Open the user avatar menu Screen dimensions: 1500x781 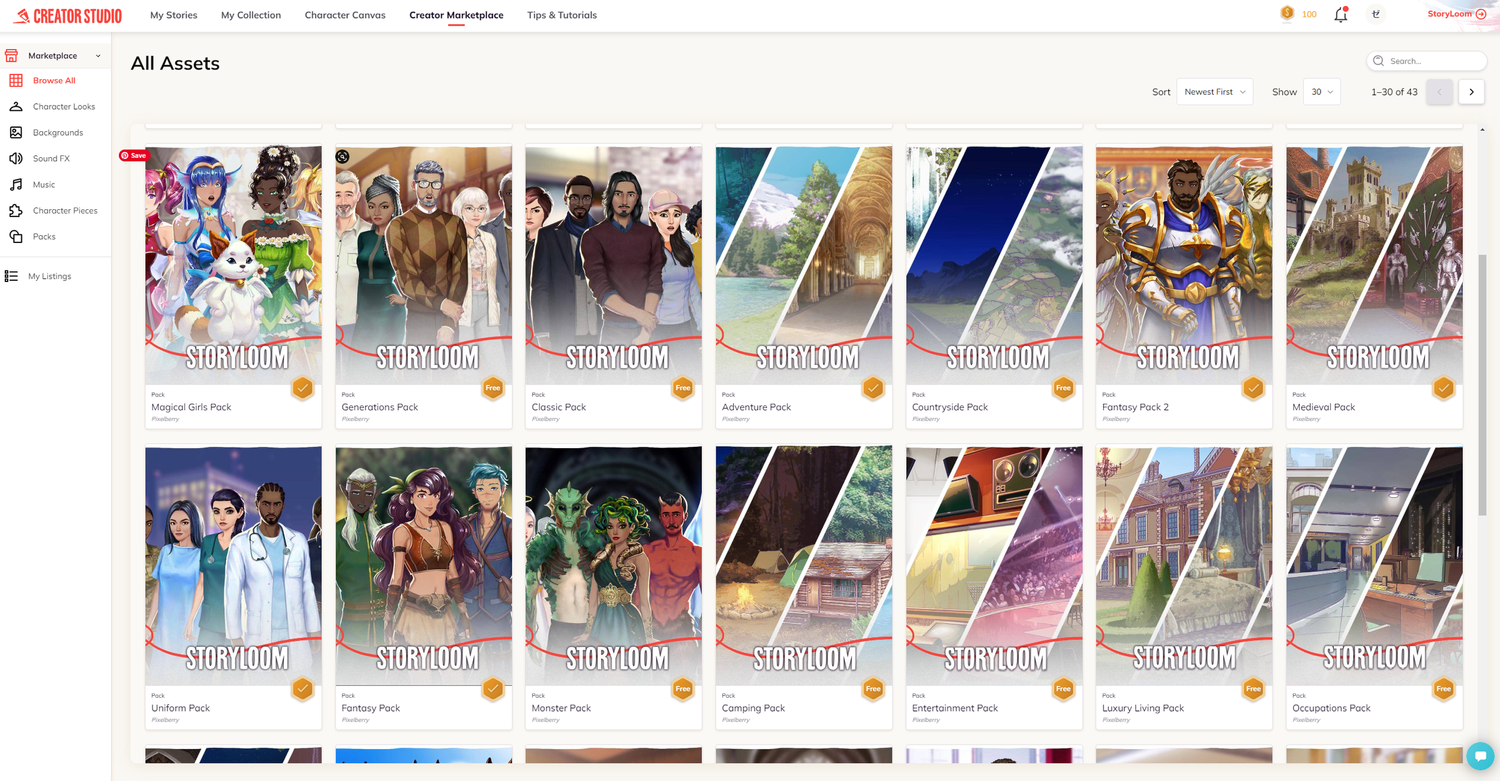point(1376,14)
